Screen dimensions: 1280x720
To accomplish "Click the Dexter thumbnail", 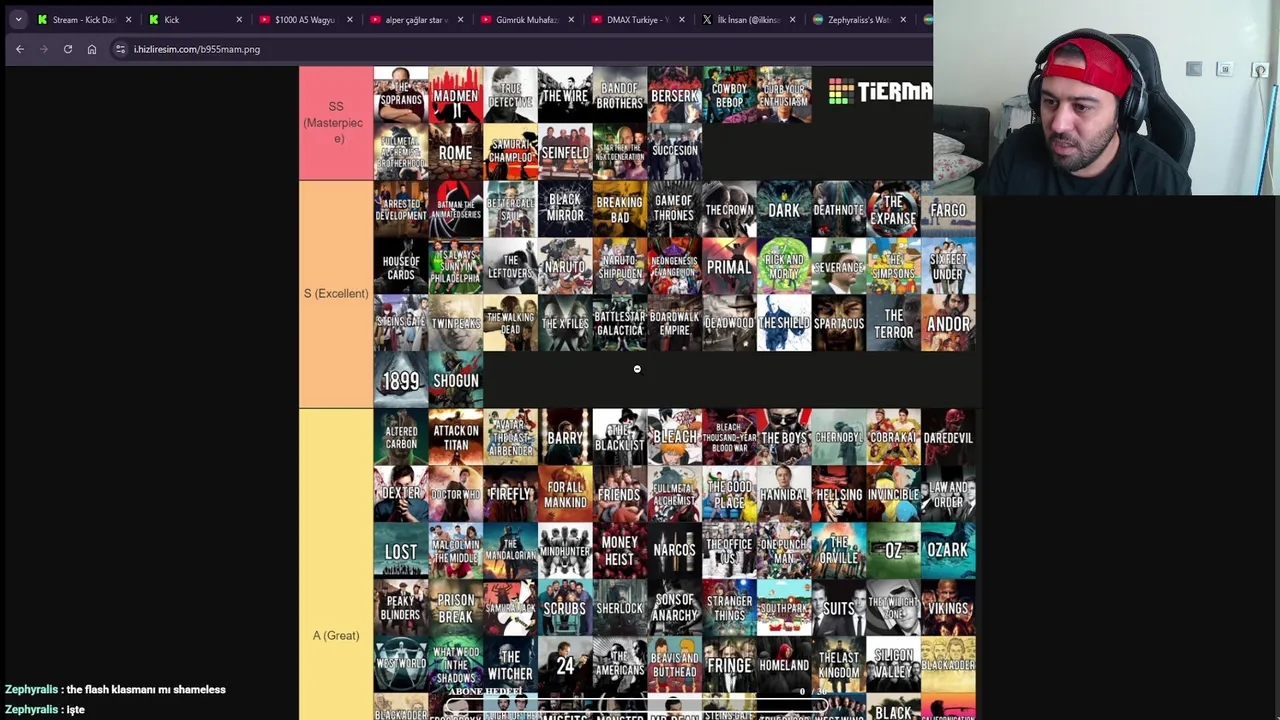I will coord(401,494).
